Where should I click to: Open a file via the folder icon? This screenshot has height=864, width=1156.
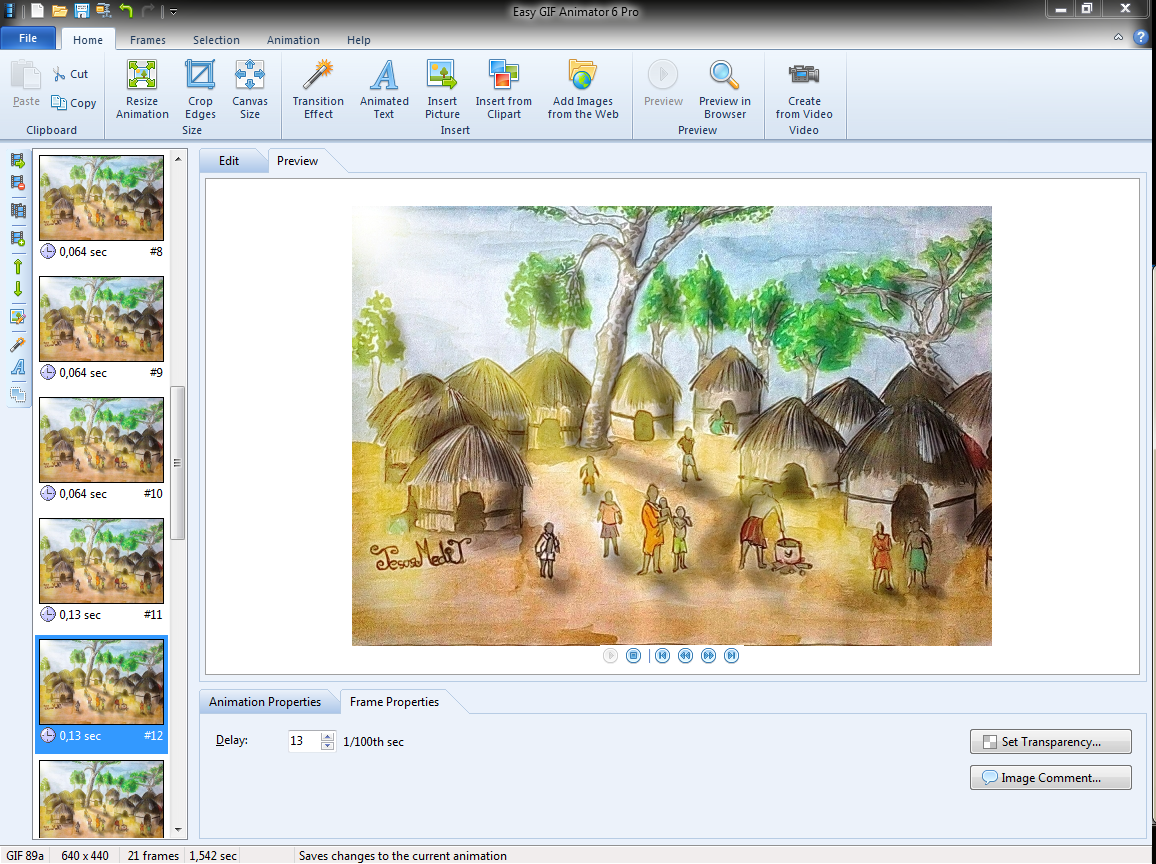click(x=60, y=11)
